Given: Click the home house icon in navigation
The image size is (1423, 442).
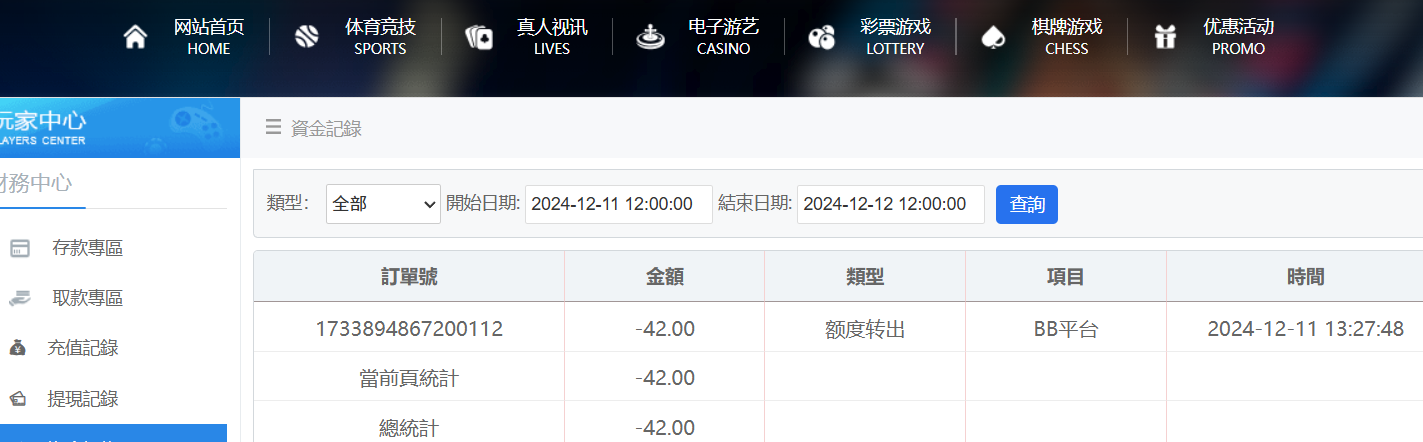Looking at the screenshot, I should [135, 37].
